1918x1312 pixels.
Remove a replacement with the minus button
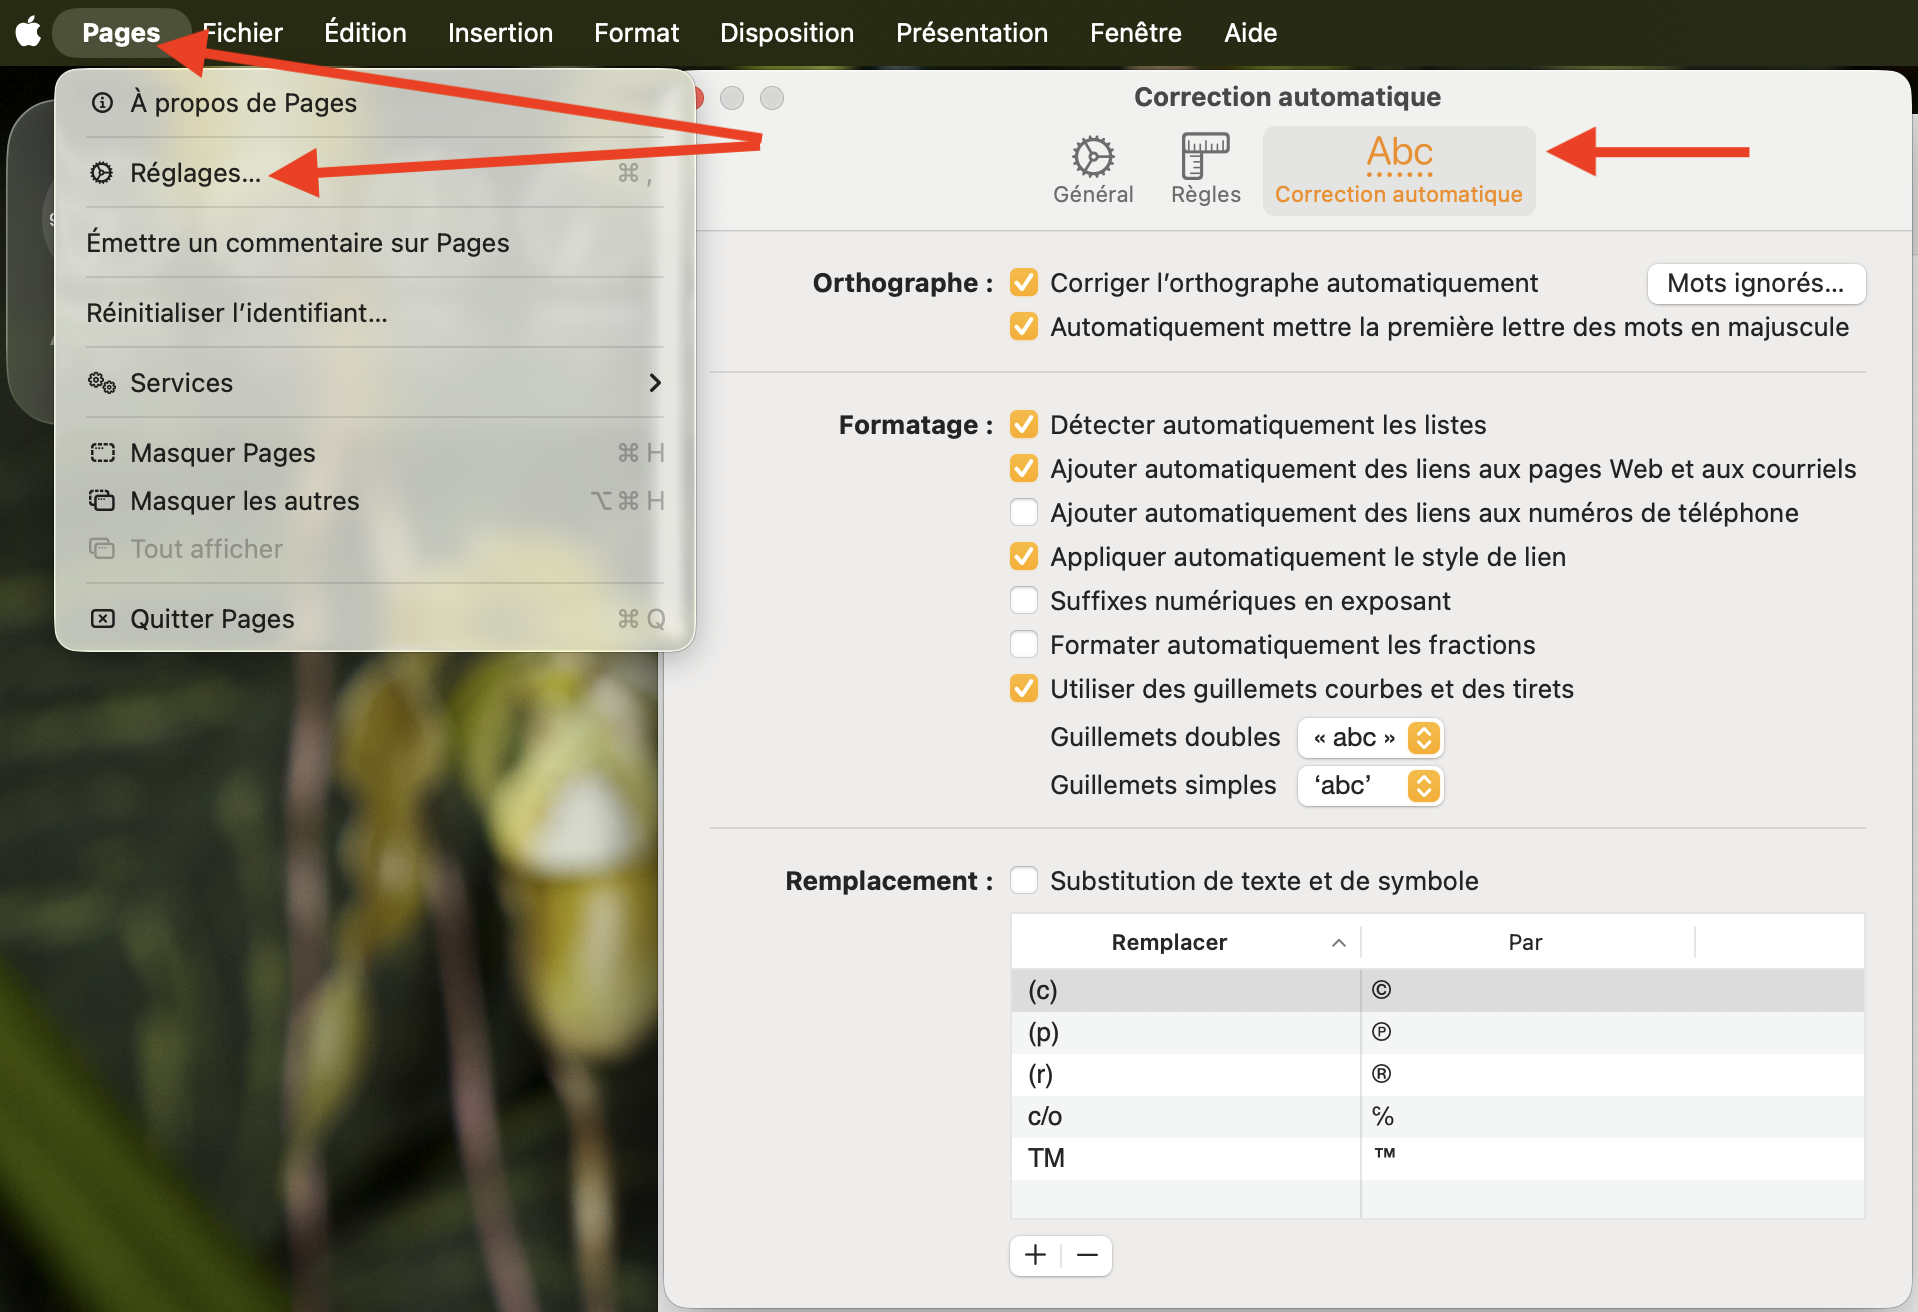1087,1255
